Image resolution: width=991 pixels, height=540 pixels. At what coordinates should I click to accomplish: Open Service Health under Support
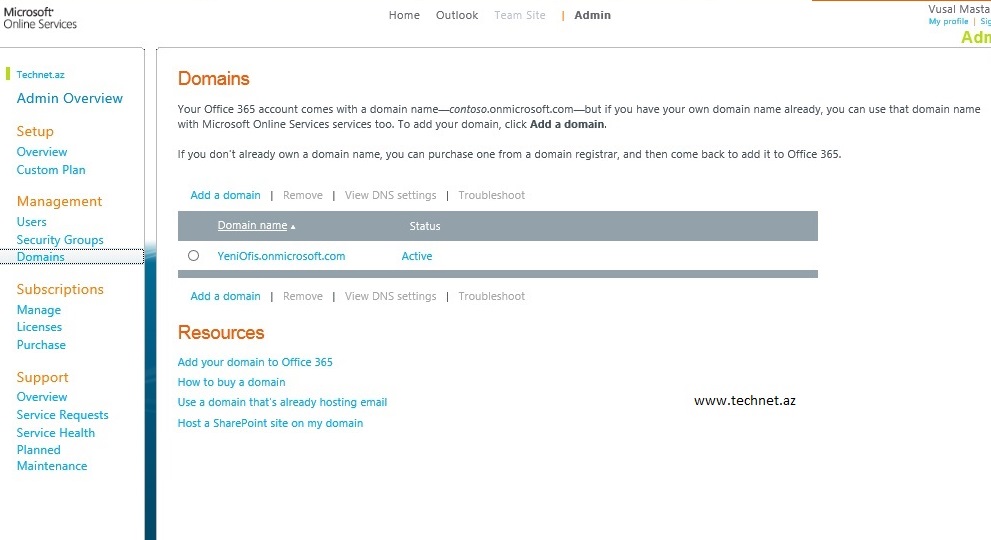(56, 433)
